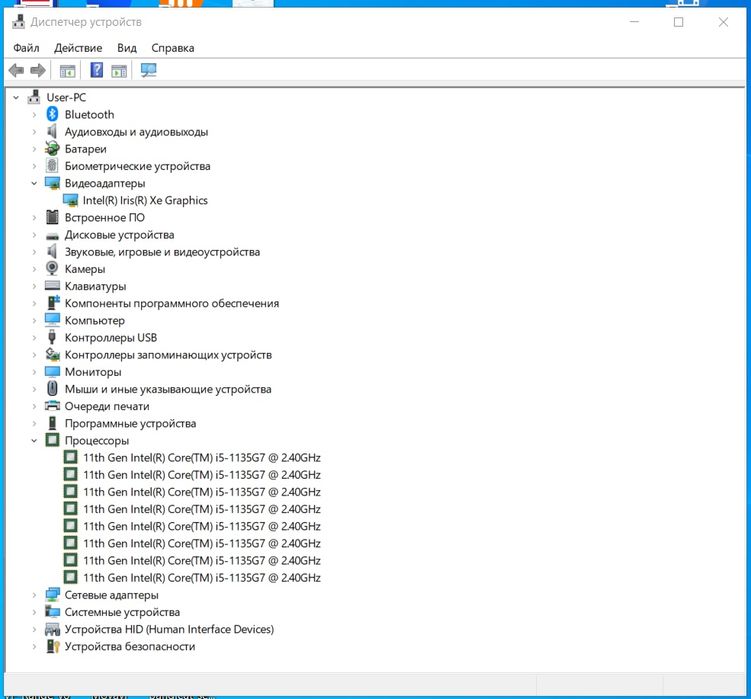The height and width of the screenshot is (699, 751).
Task: Select Intel(R) Iris(R) Xe Graphics entry
Action: (145, 200)
